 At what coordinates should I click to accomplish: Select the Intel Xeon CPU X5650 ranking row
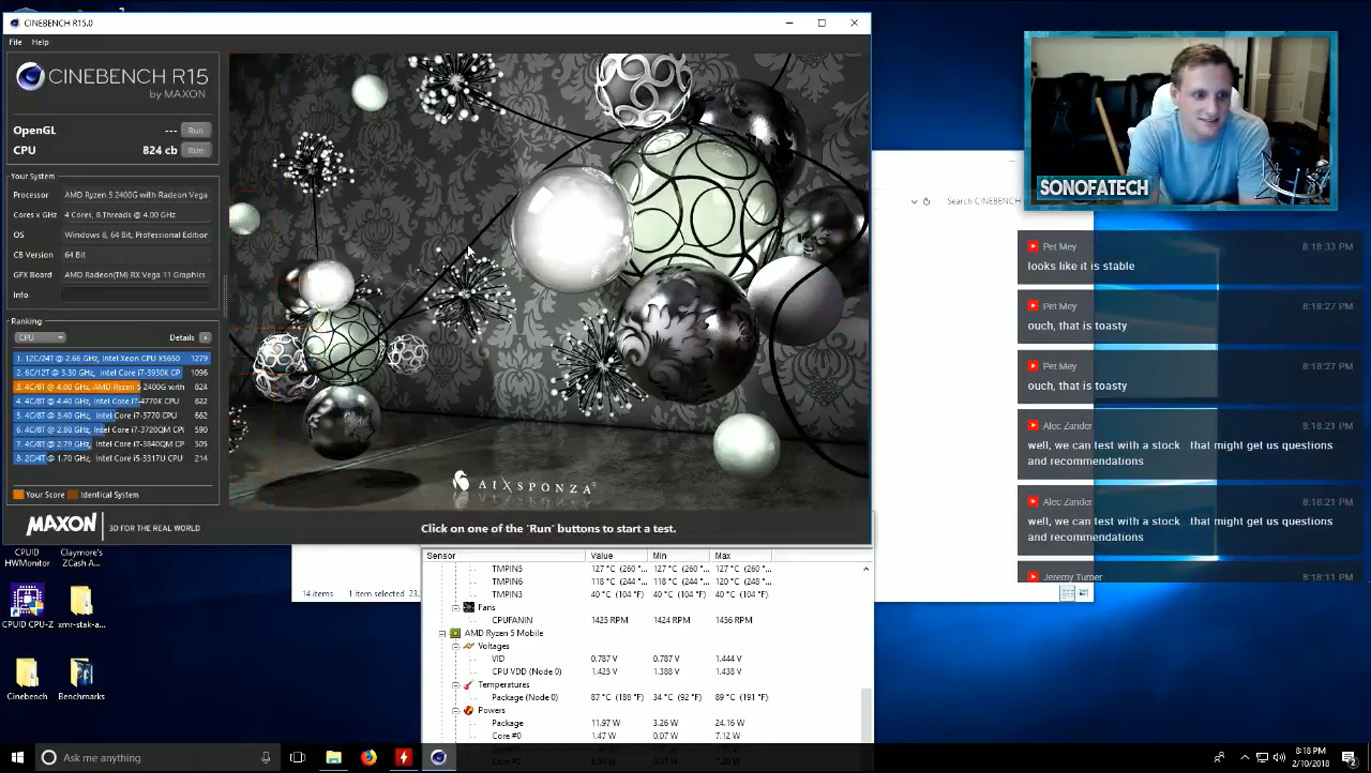click(112, 358)
